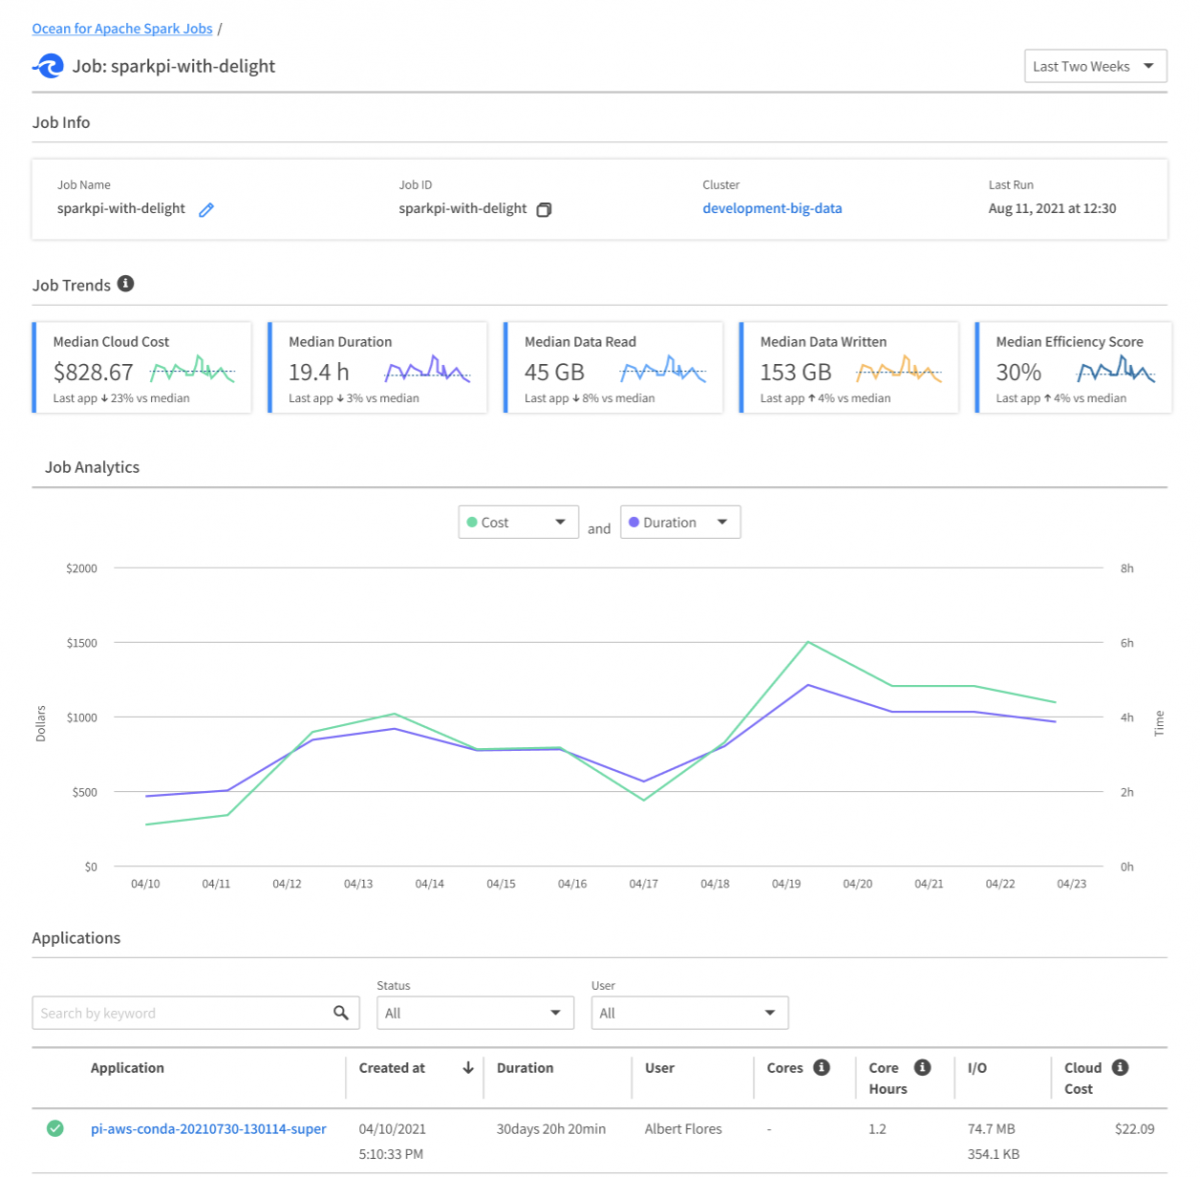Click the 04/23 x-axis date label
The height and width of the screenshot is (1177, 1200).
point(1071,884)
